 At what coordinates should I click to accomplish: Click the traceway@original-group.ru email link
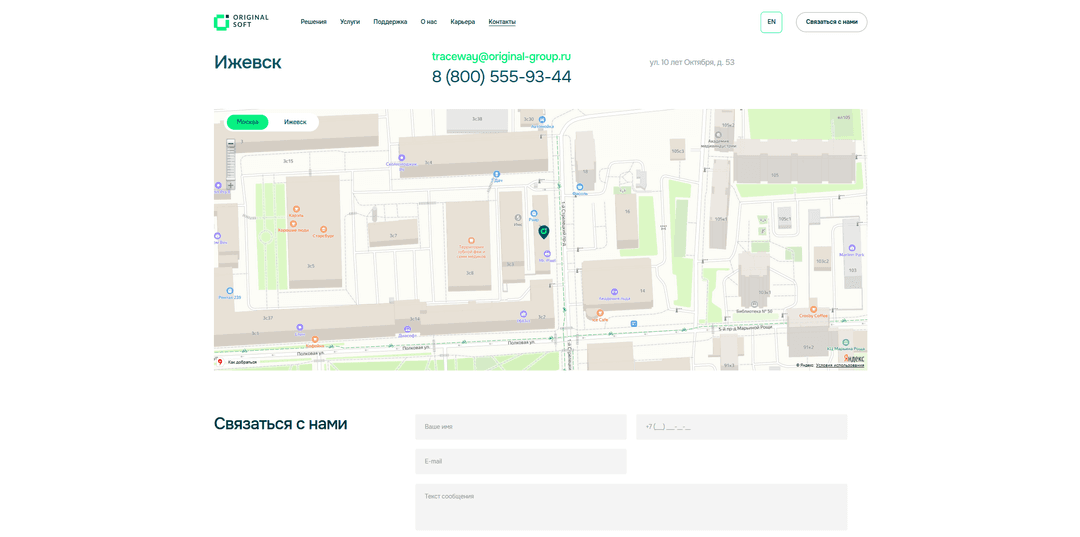501,56
